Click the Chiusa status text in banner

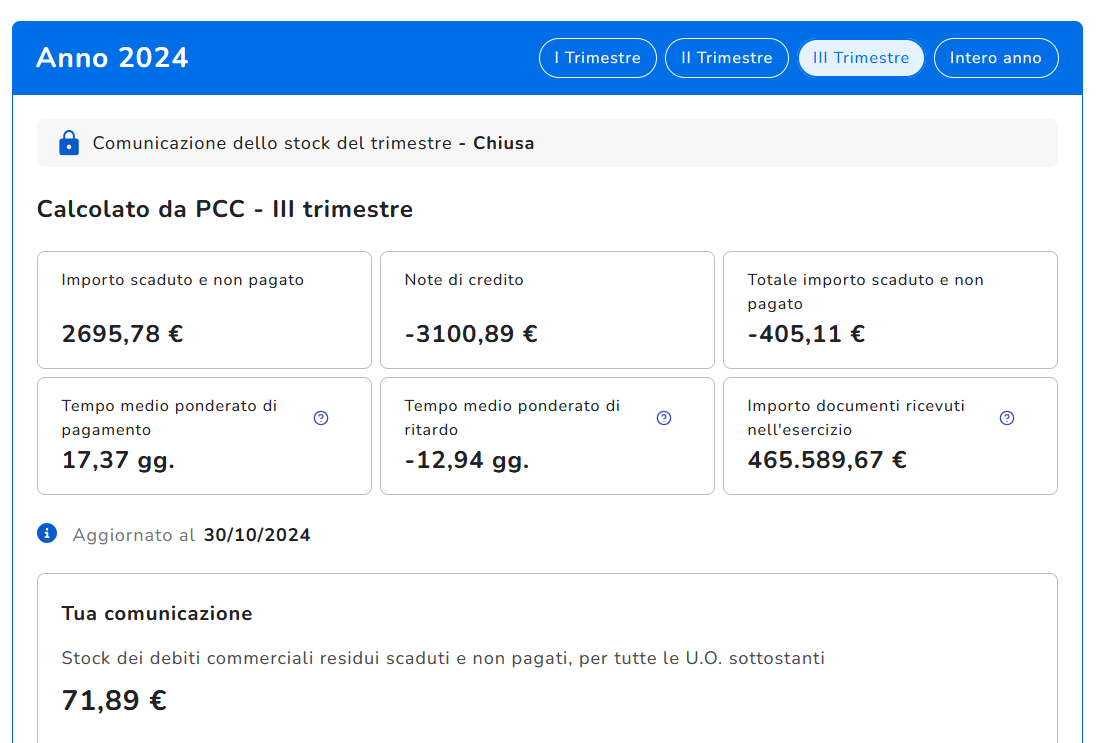click(503, 143)
